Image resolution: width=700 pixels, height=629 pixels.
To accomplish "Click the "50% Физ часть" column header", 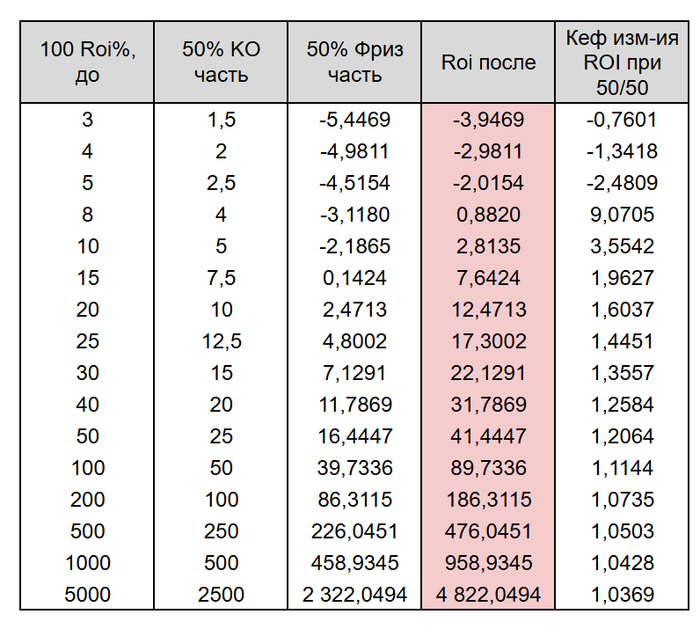I will point(354,62).
